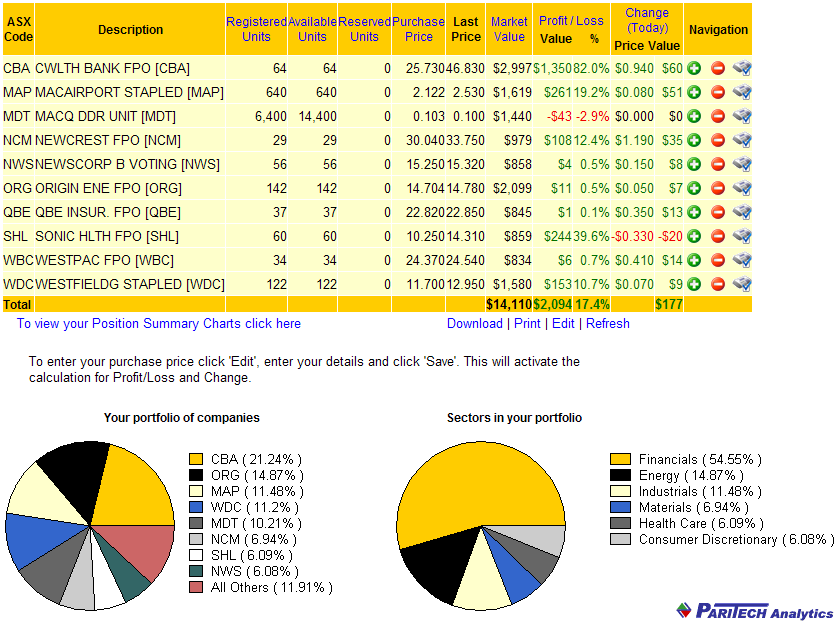Click the Purchase Price column header

[418, 29]
